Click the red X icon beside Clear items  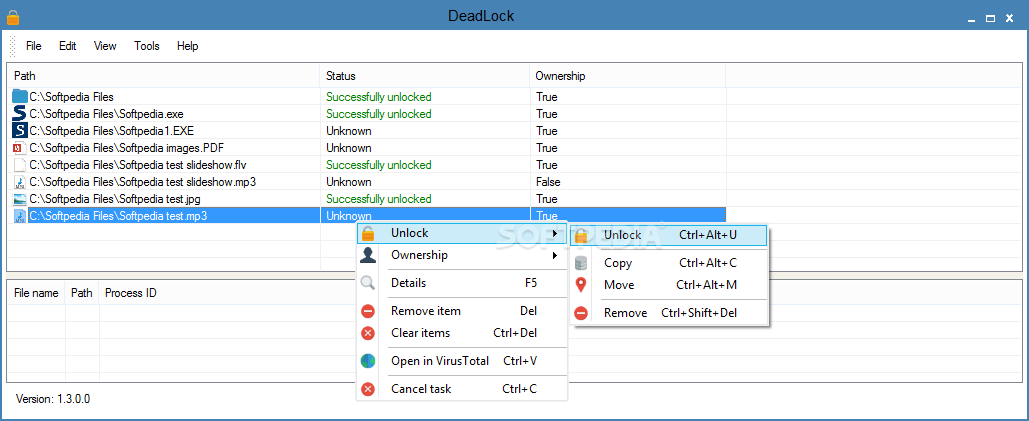[x=368, y=333]
